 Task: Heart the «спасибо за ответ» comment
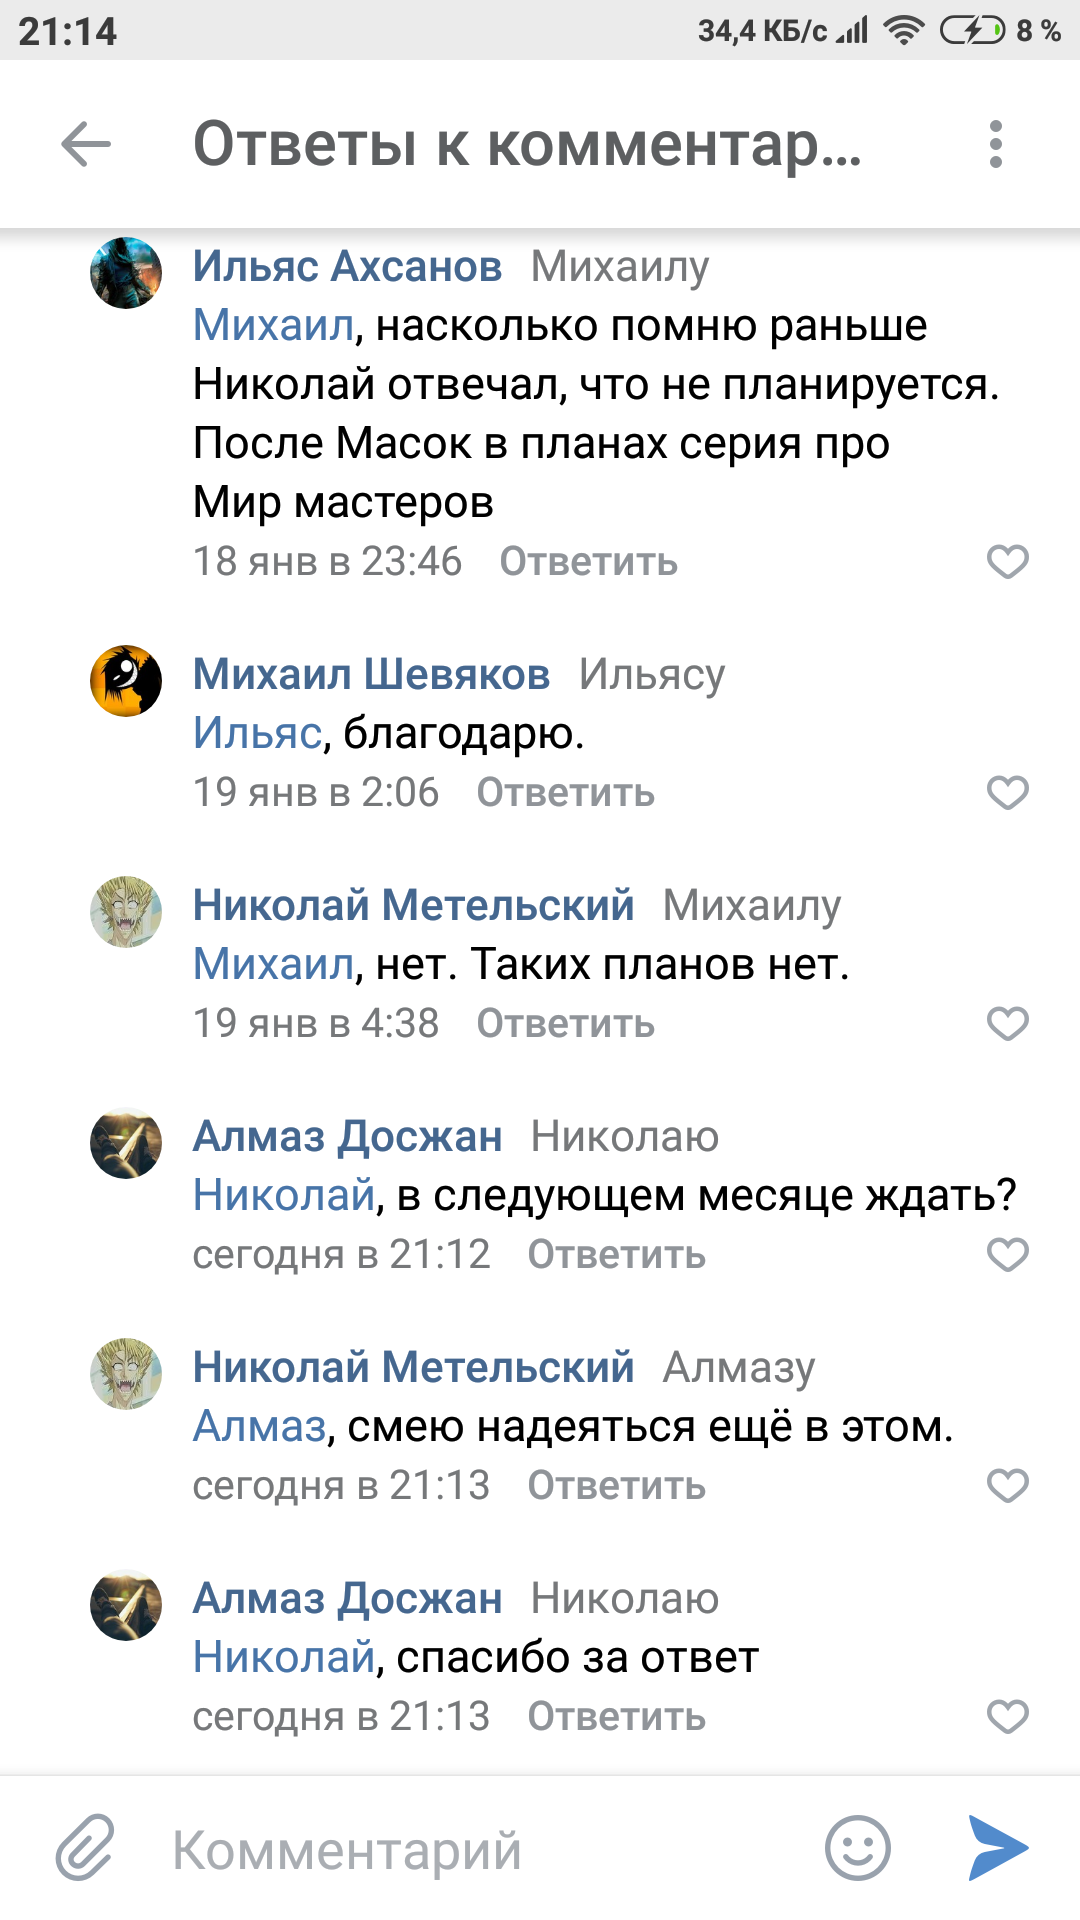1007,1717
